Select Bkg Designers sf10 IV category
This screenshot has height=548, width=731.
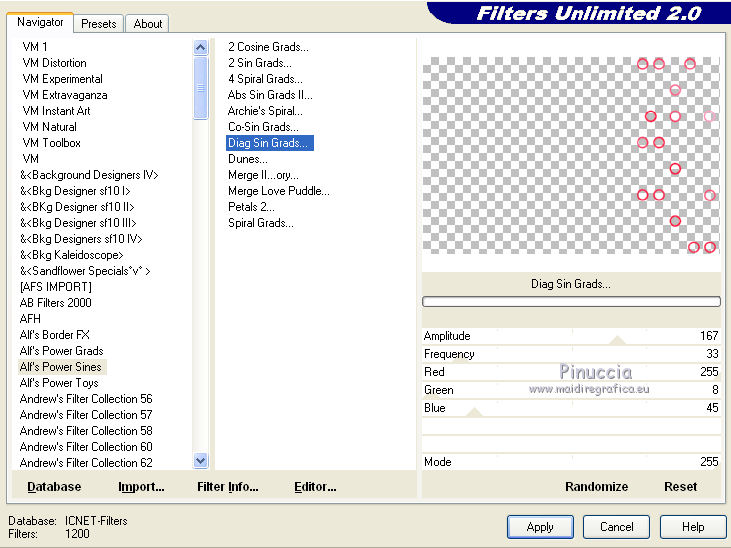click(x=81, y=239)
